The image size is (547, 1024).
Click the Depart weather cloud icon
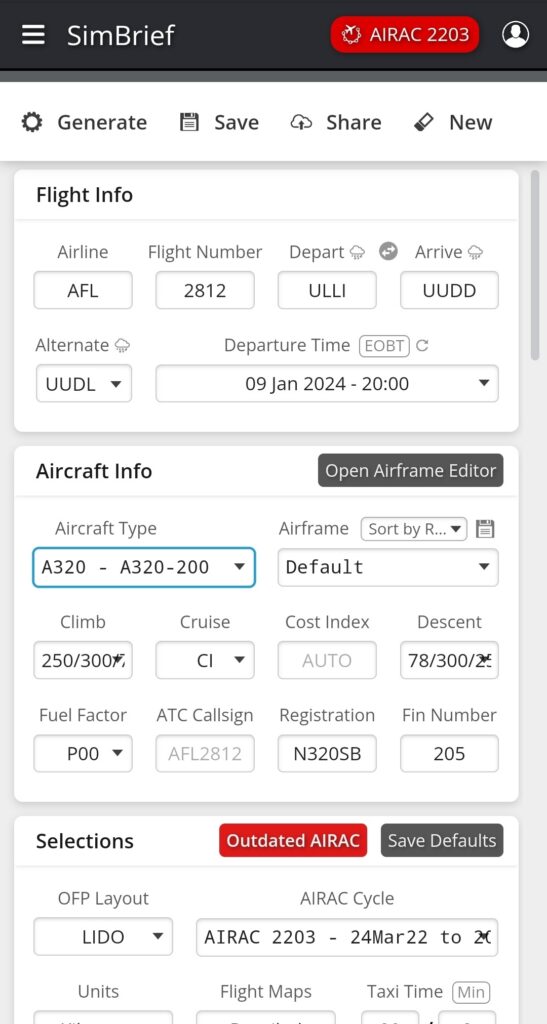coord(357,252)
